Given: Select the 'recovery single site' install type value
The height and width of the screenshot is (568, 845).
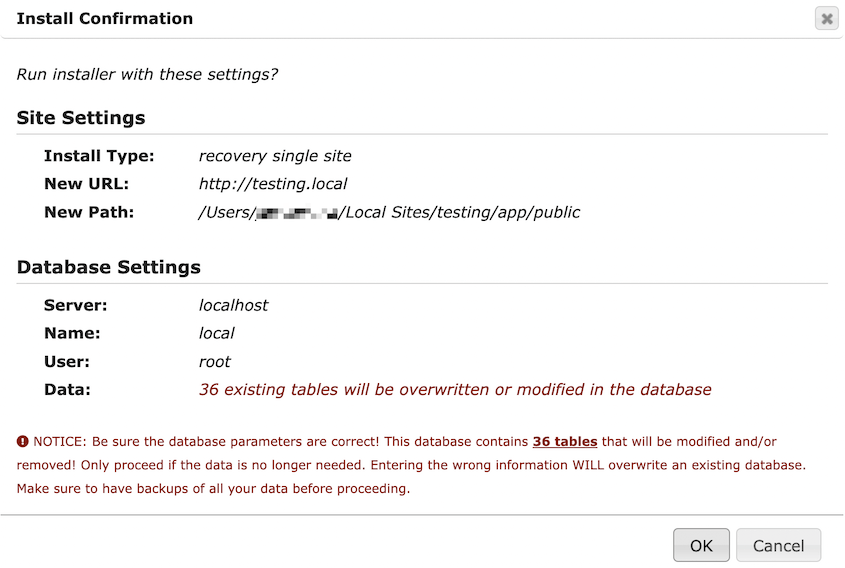Looking at the screenshot, I should 275,156.
